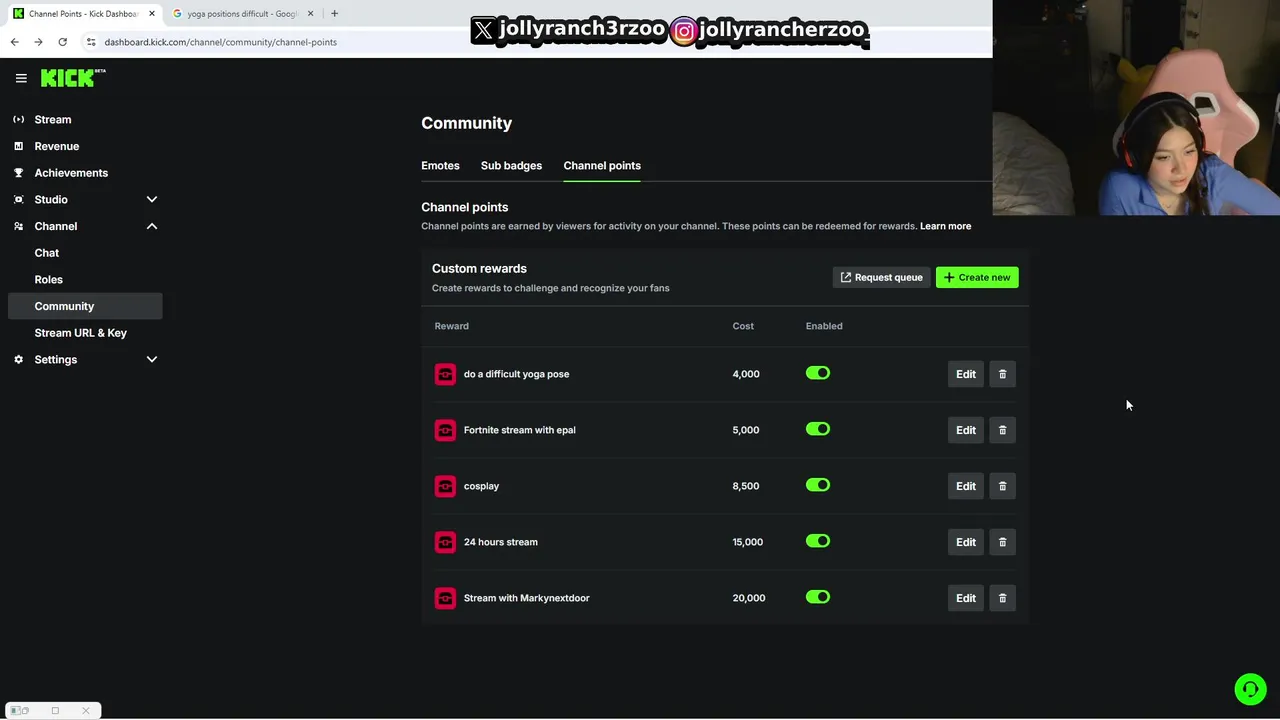Disable the 'do a difficult yoga pose' reward
The image size is (1280, 720).
[818, 373]
